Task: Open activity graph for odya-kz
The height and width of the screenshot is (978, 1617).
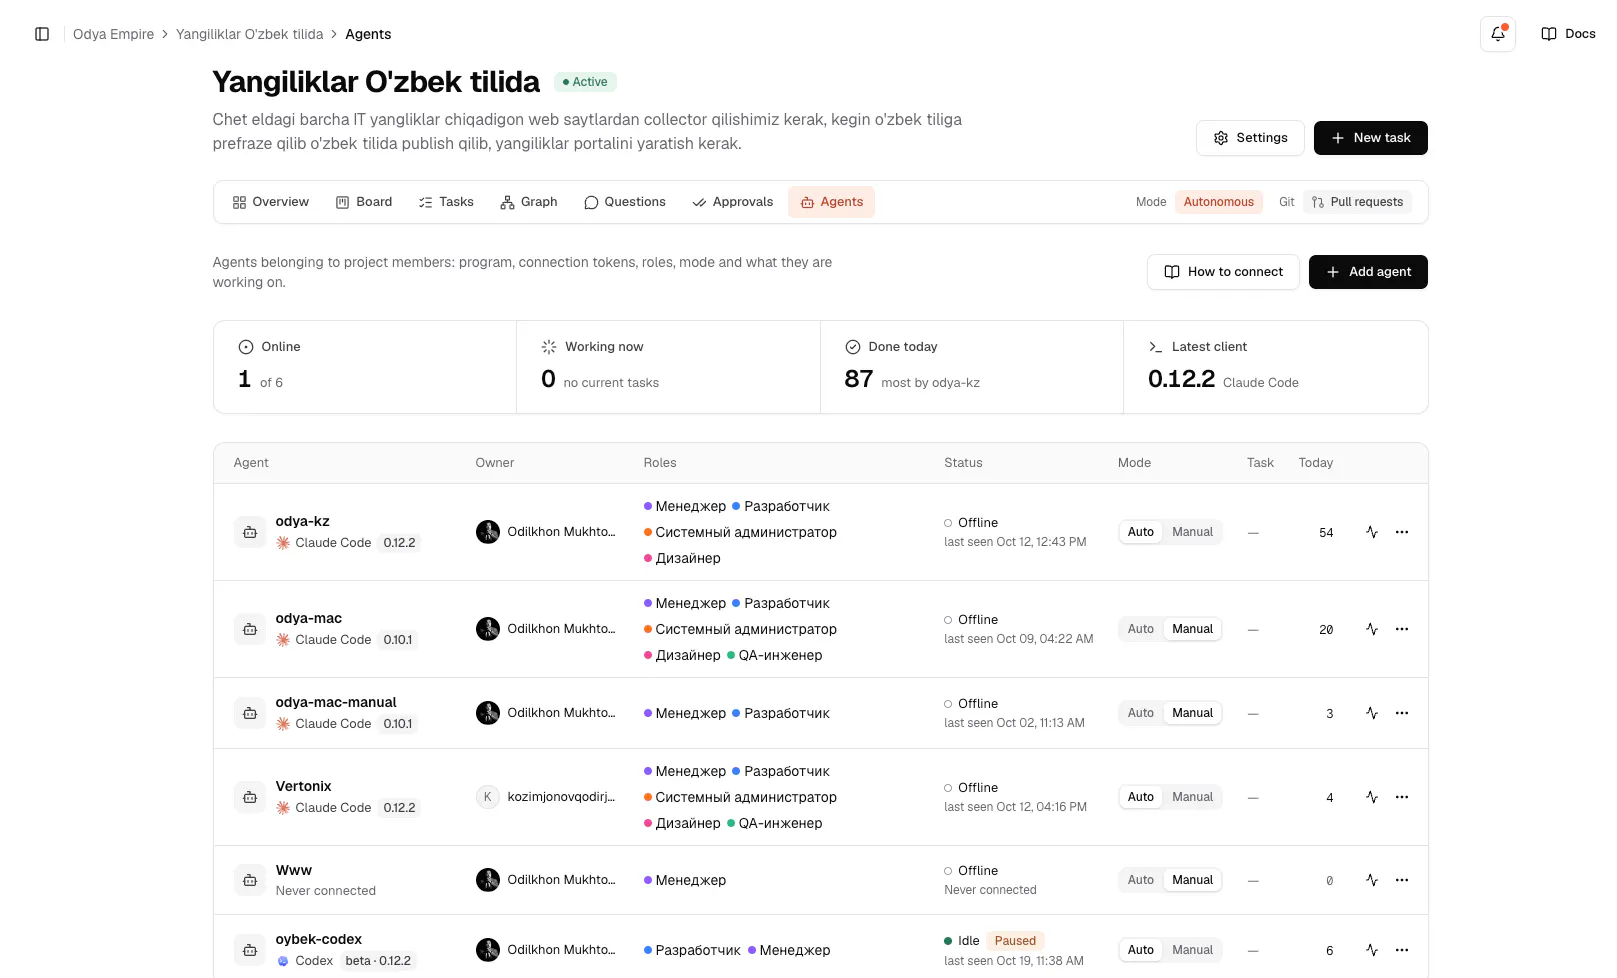Action: click(1372, 532)
